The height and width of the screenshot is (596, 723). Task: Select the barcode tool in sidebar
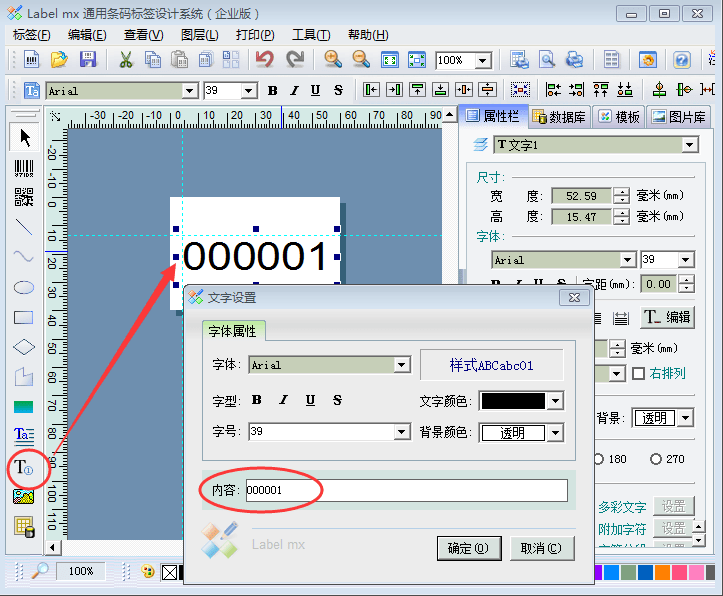pos(24,169)
